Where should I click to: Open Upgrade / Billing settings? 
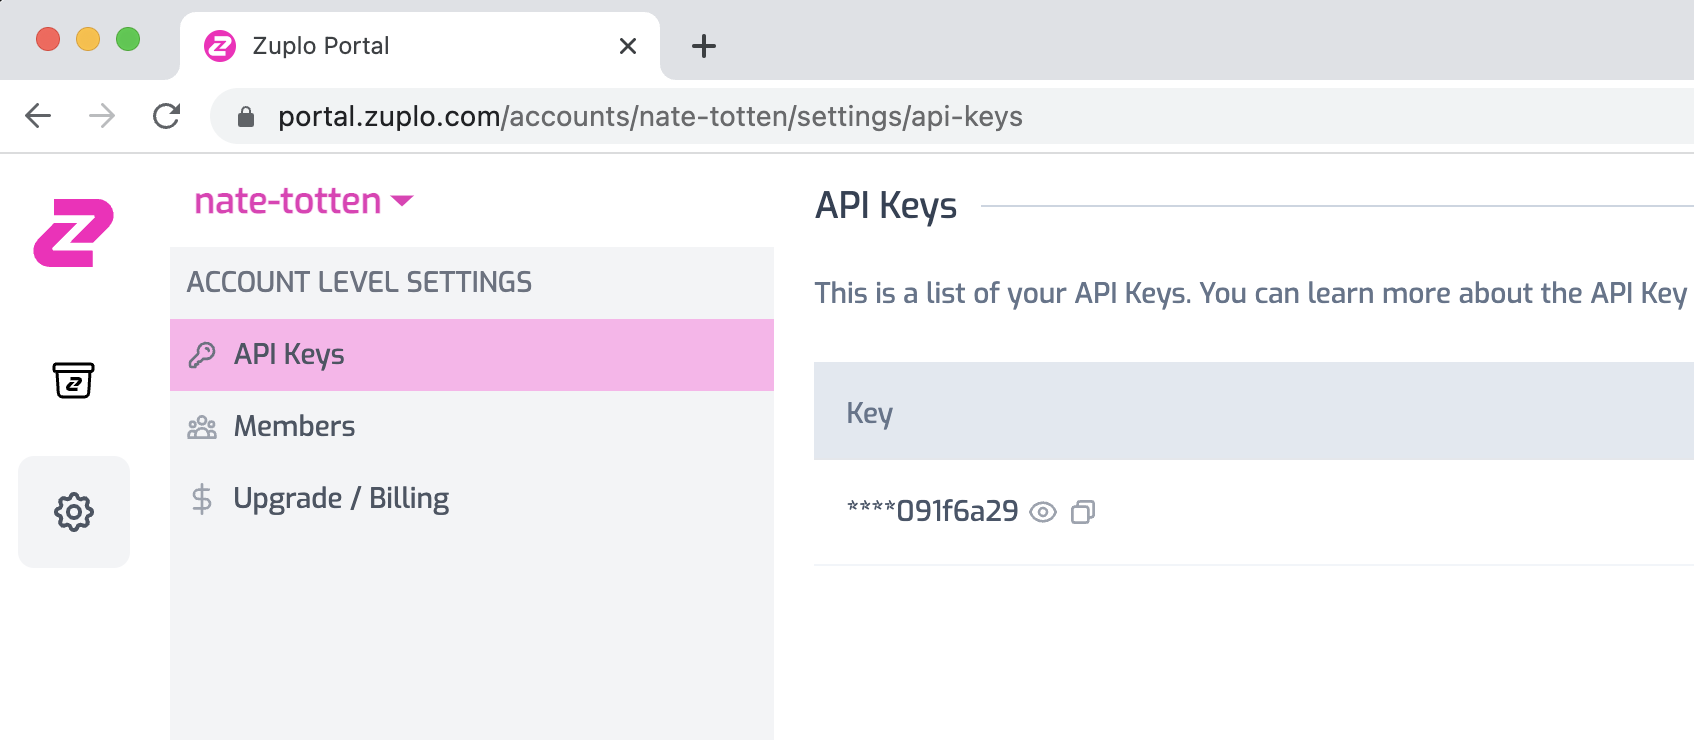click(x=472, y=499)
